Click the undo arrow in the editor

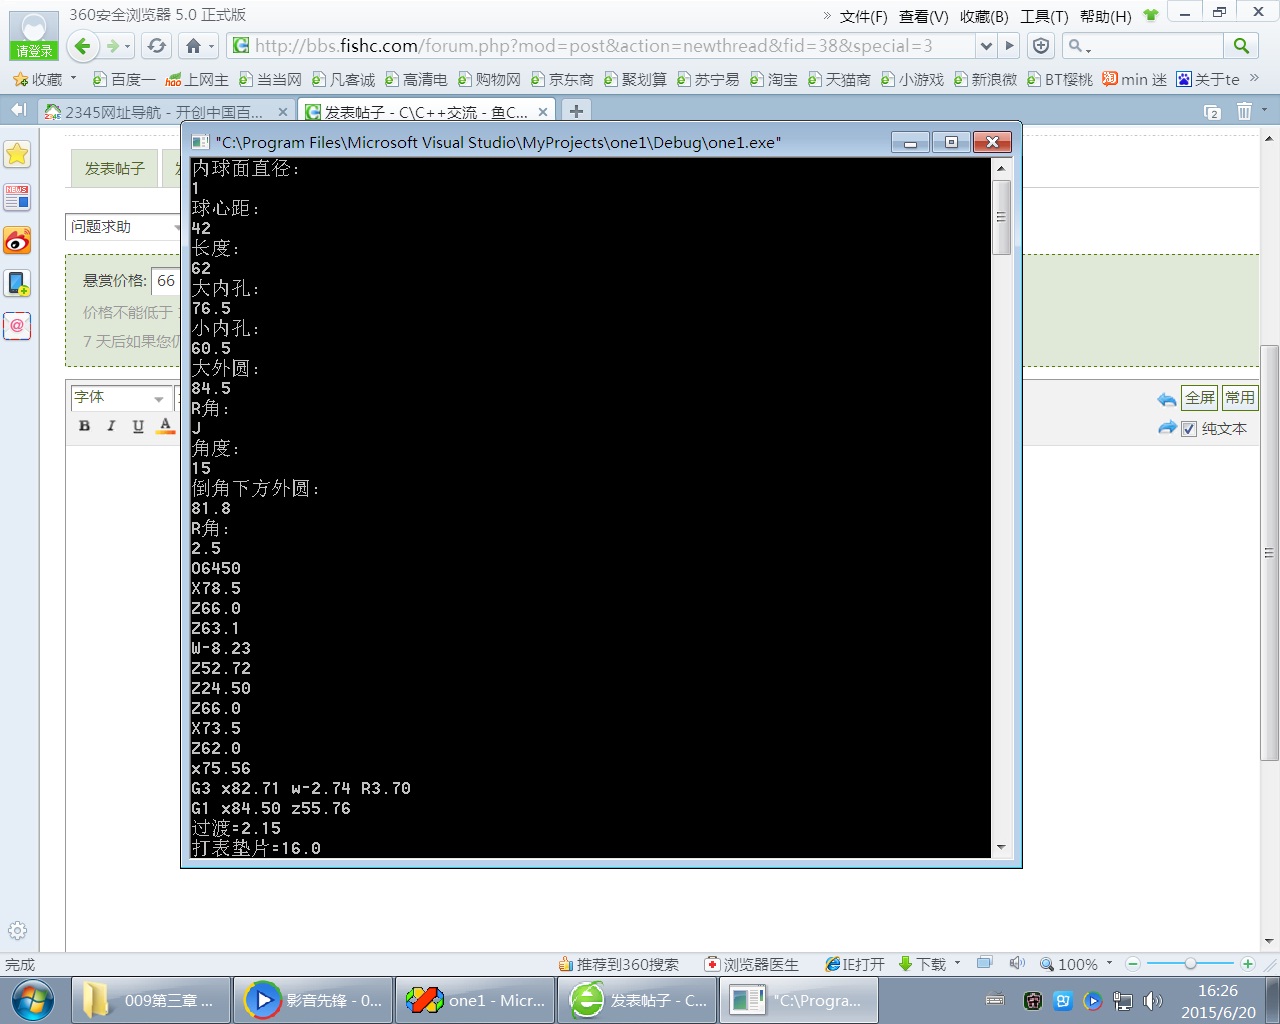coord(1166,399)
